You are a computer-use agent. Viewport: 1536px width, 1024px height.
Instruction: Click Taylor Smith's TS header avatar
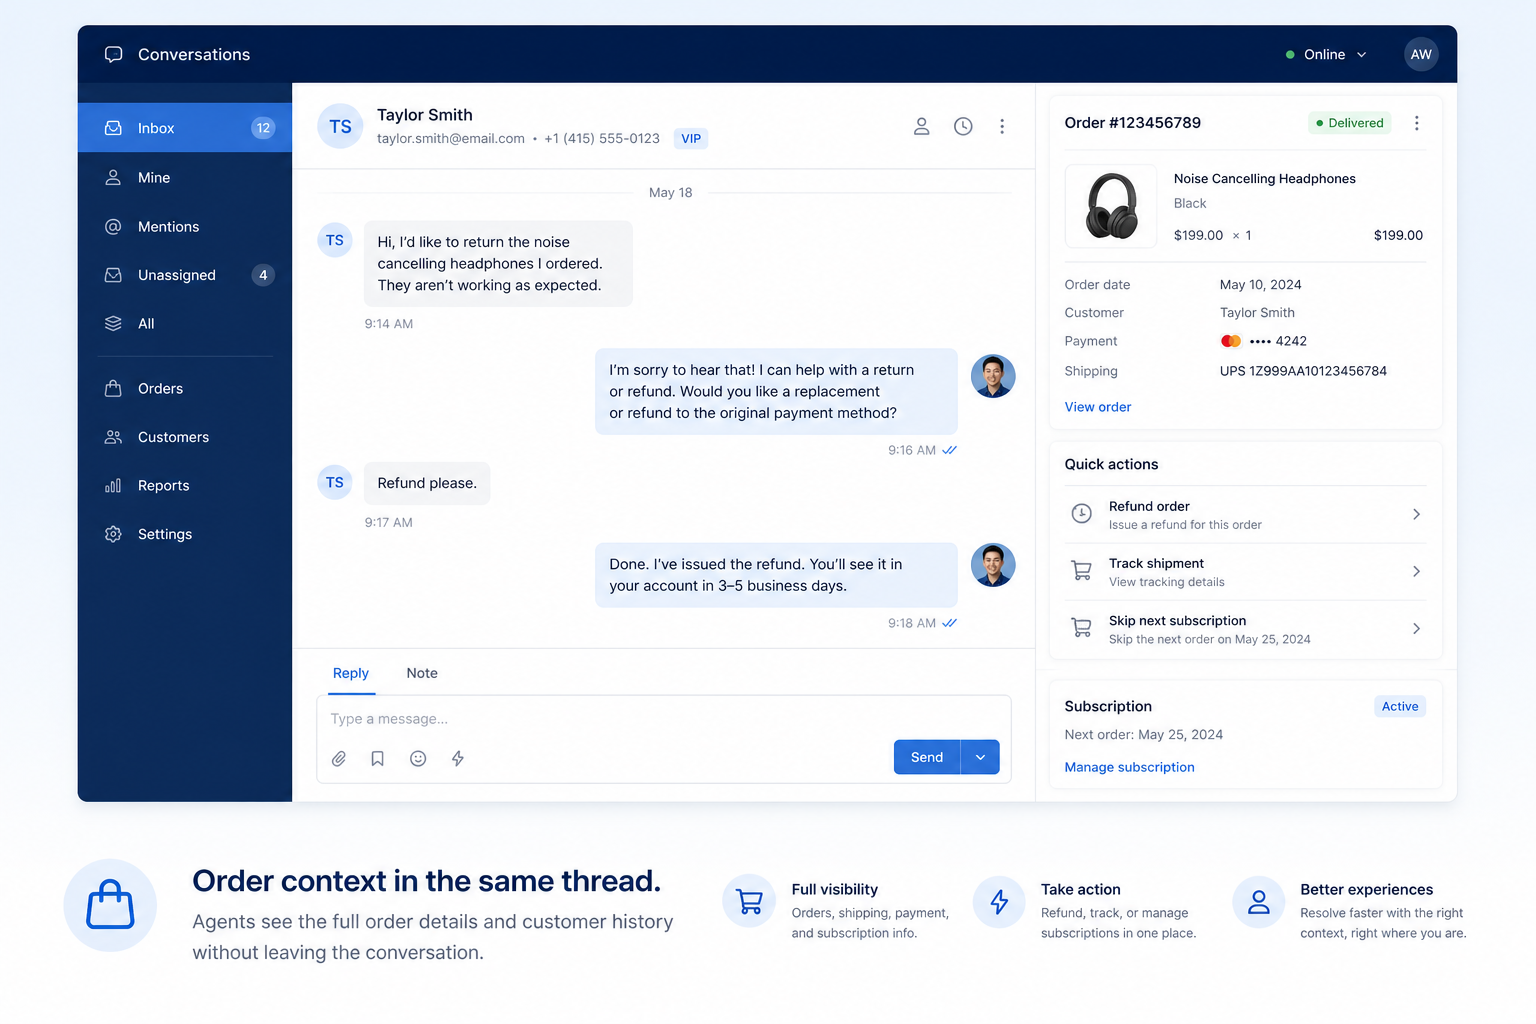[340, 127]
